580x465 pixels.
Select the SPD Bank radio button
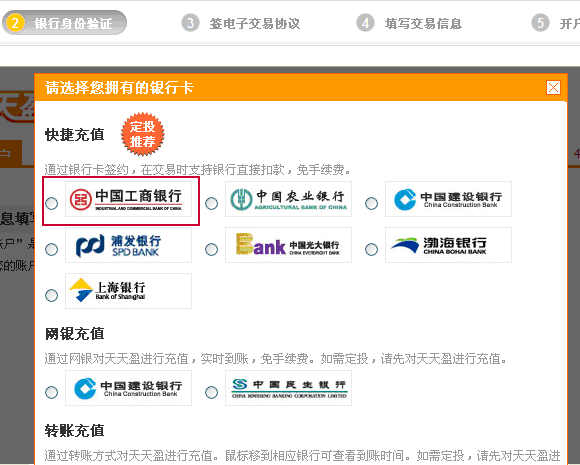tap(51, 249)
